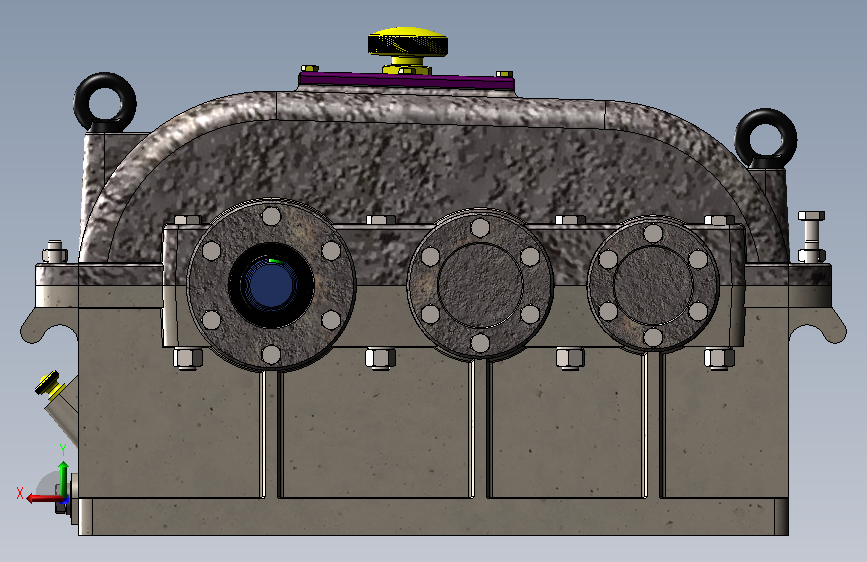Select the vertical rib below left bearing cover

coord(271,434)
